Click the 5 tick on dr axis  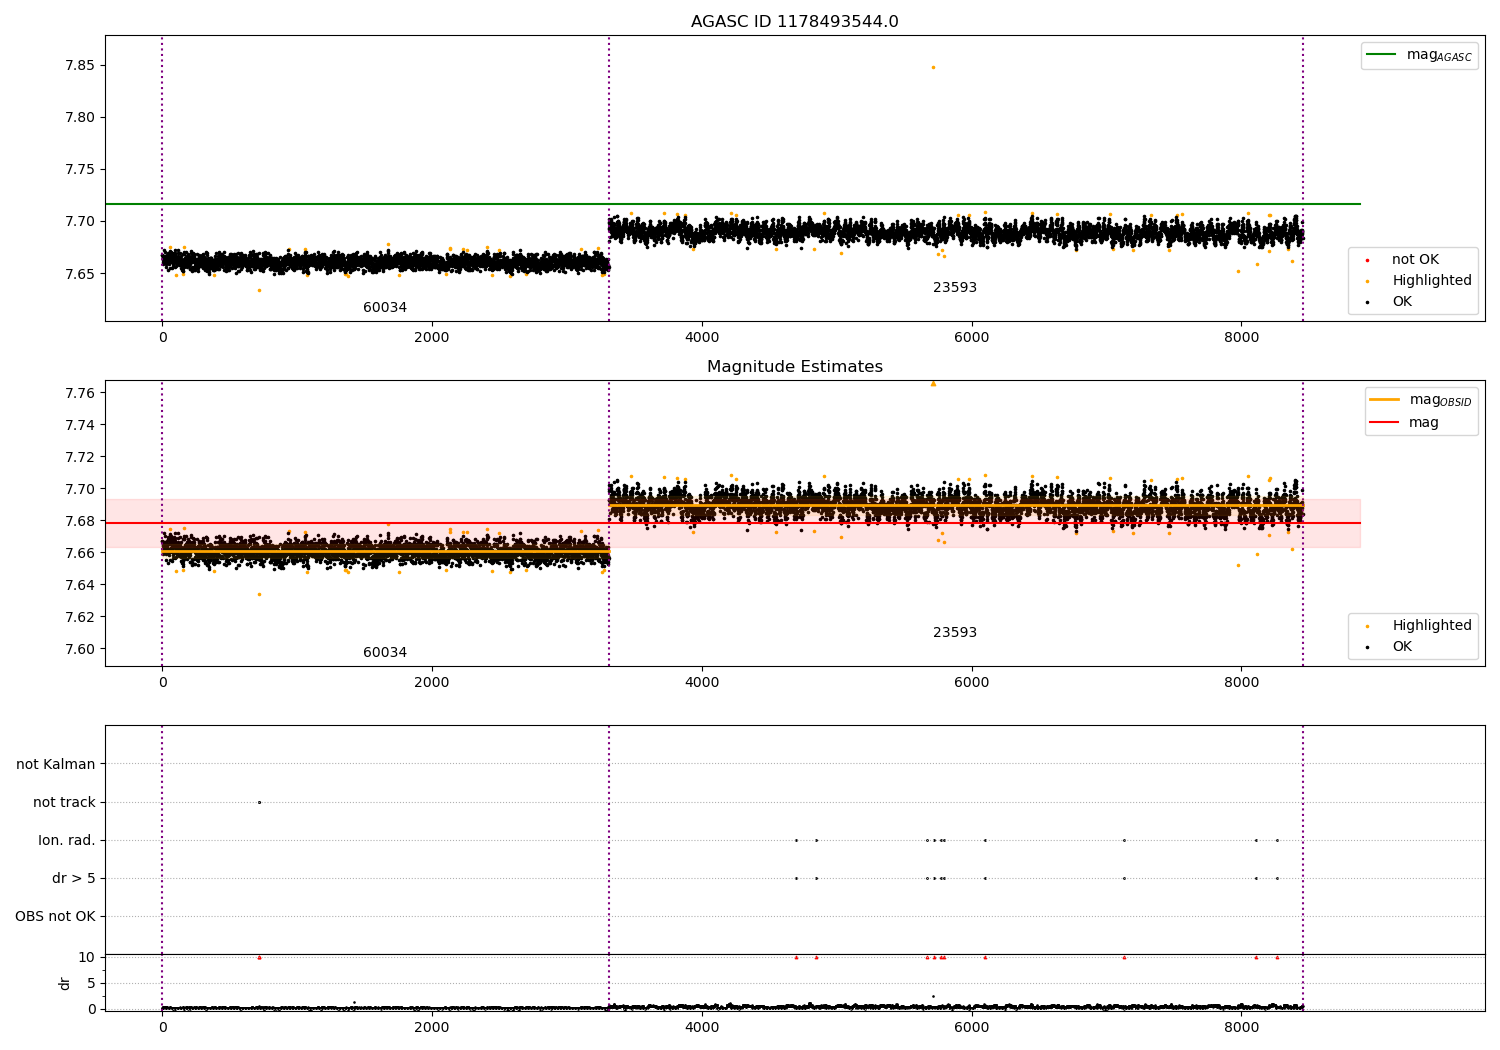click(91, 984)
